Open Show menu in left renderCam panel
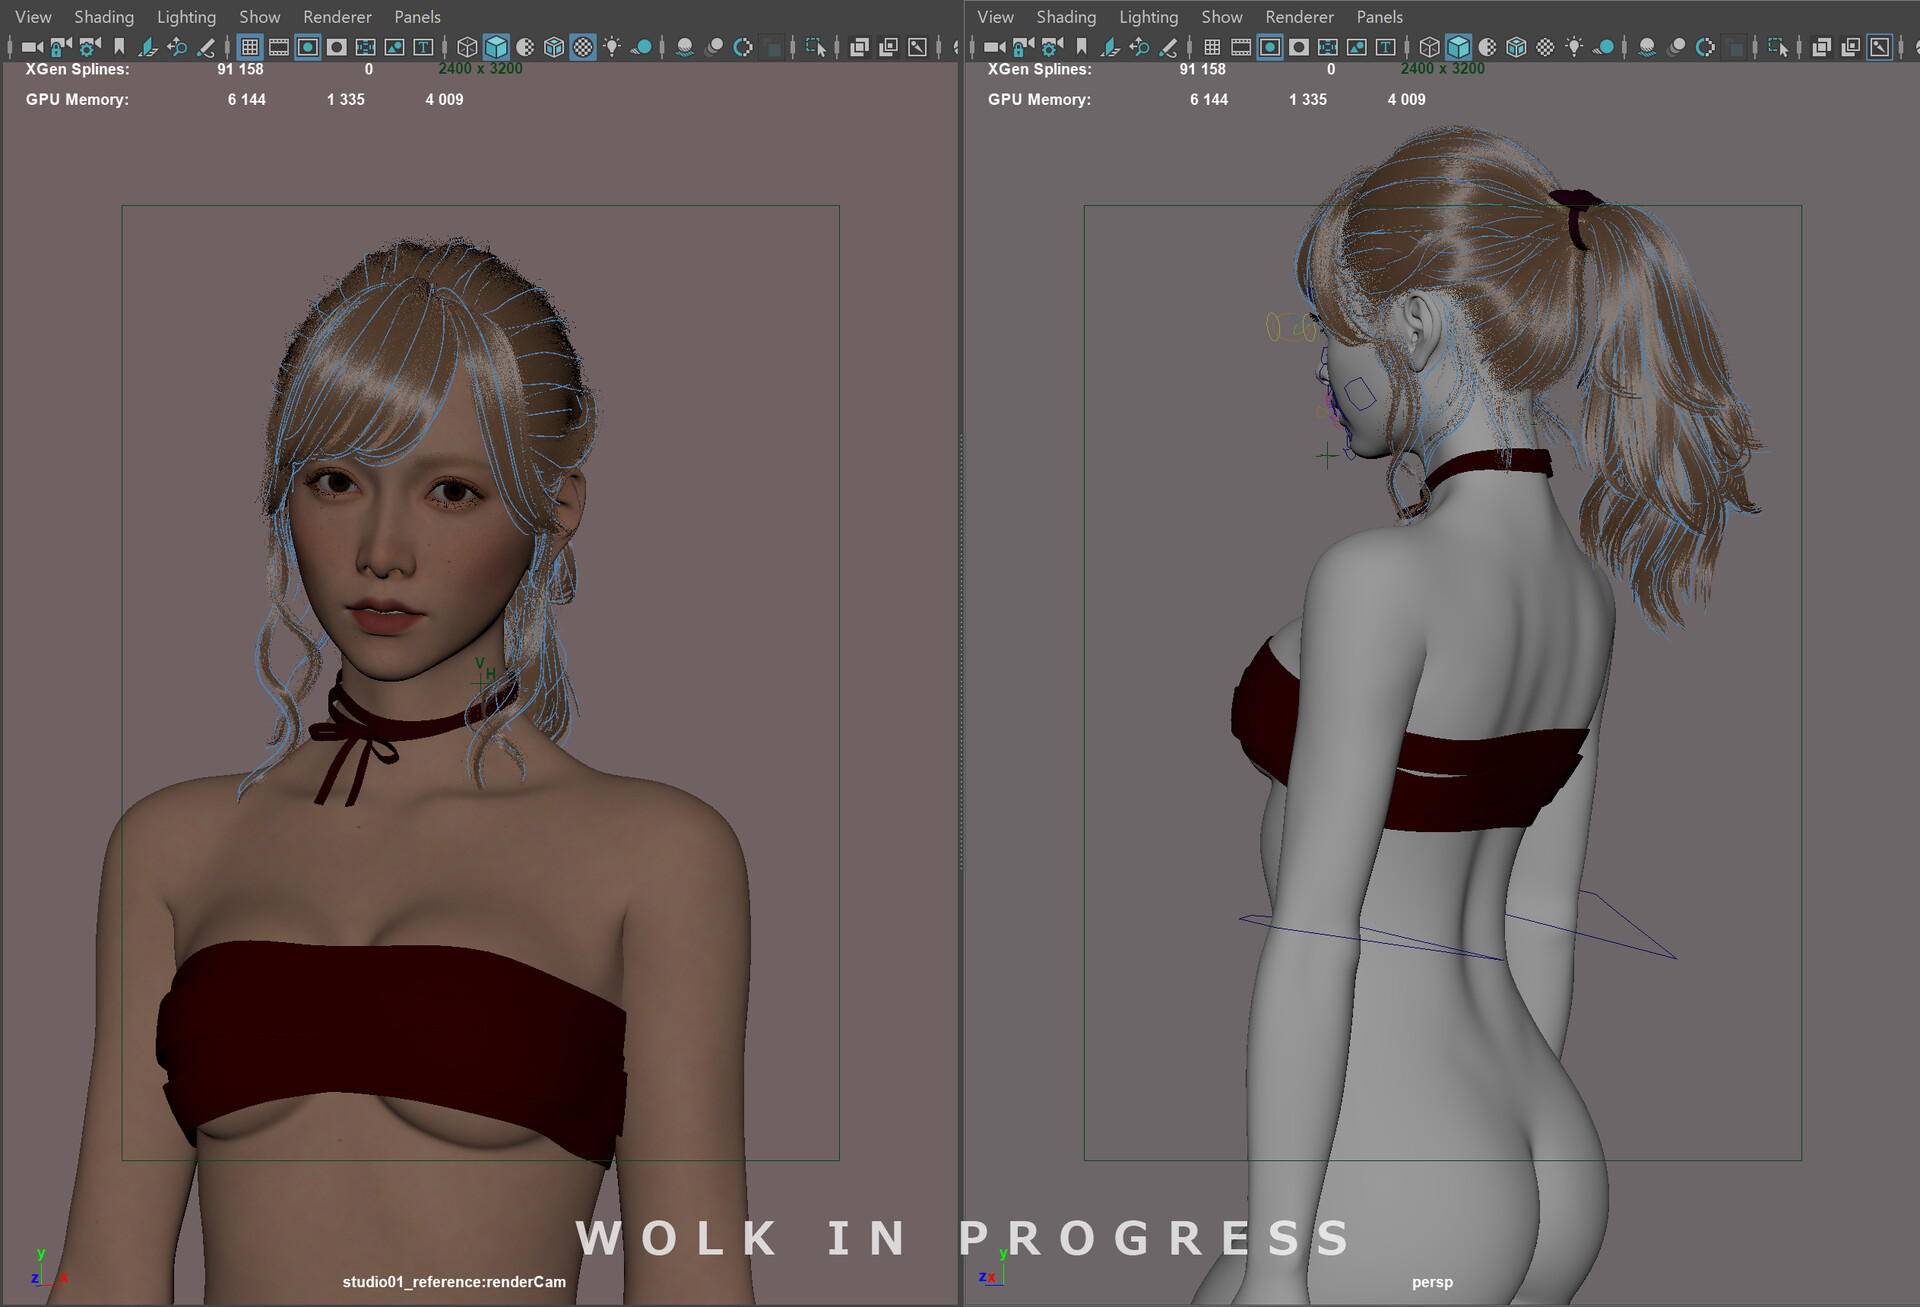This screenshot has width=1920, height=1307. pyautogui.click(x=260, y=17)
